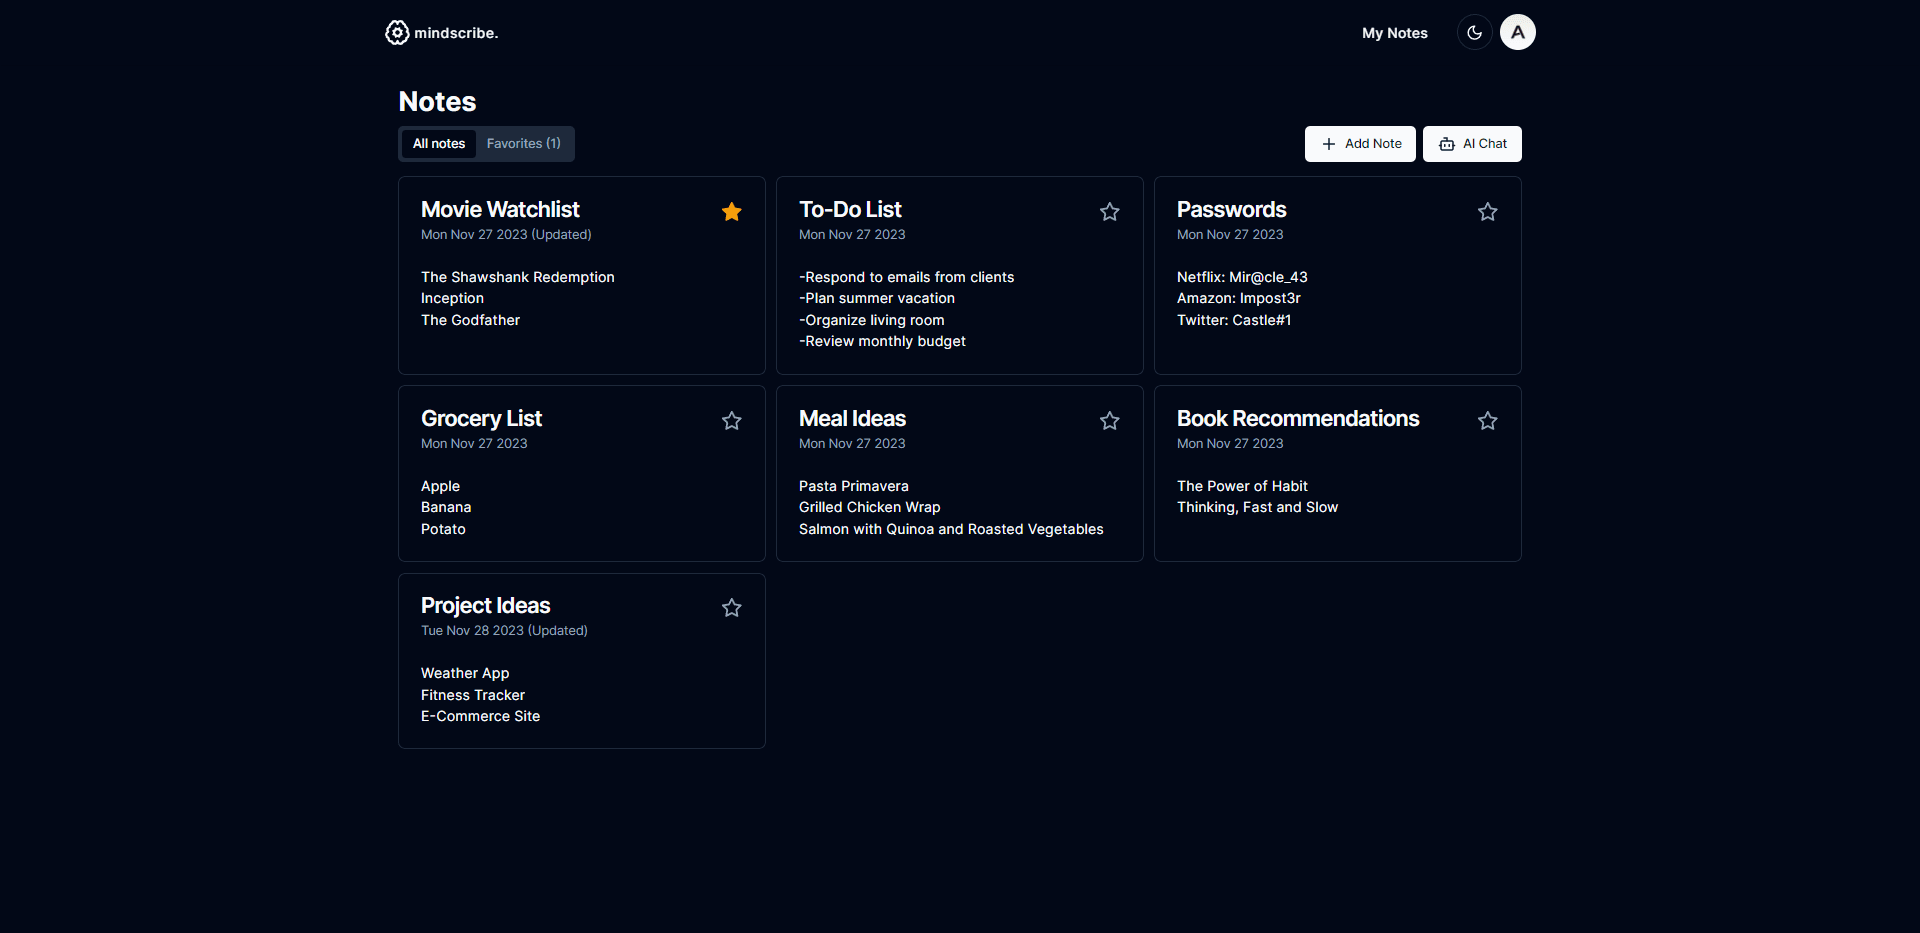Select the All notes tab
1920x933 pixels.
click(439, 144)
